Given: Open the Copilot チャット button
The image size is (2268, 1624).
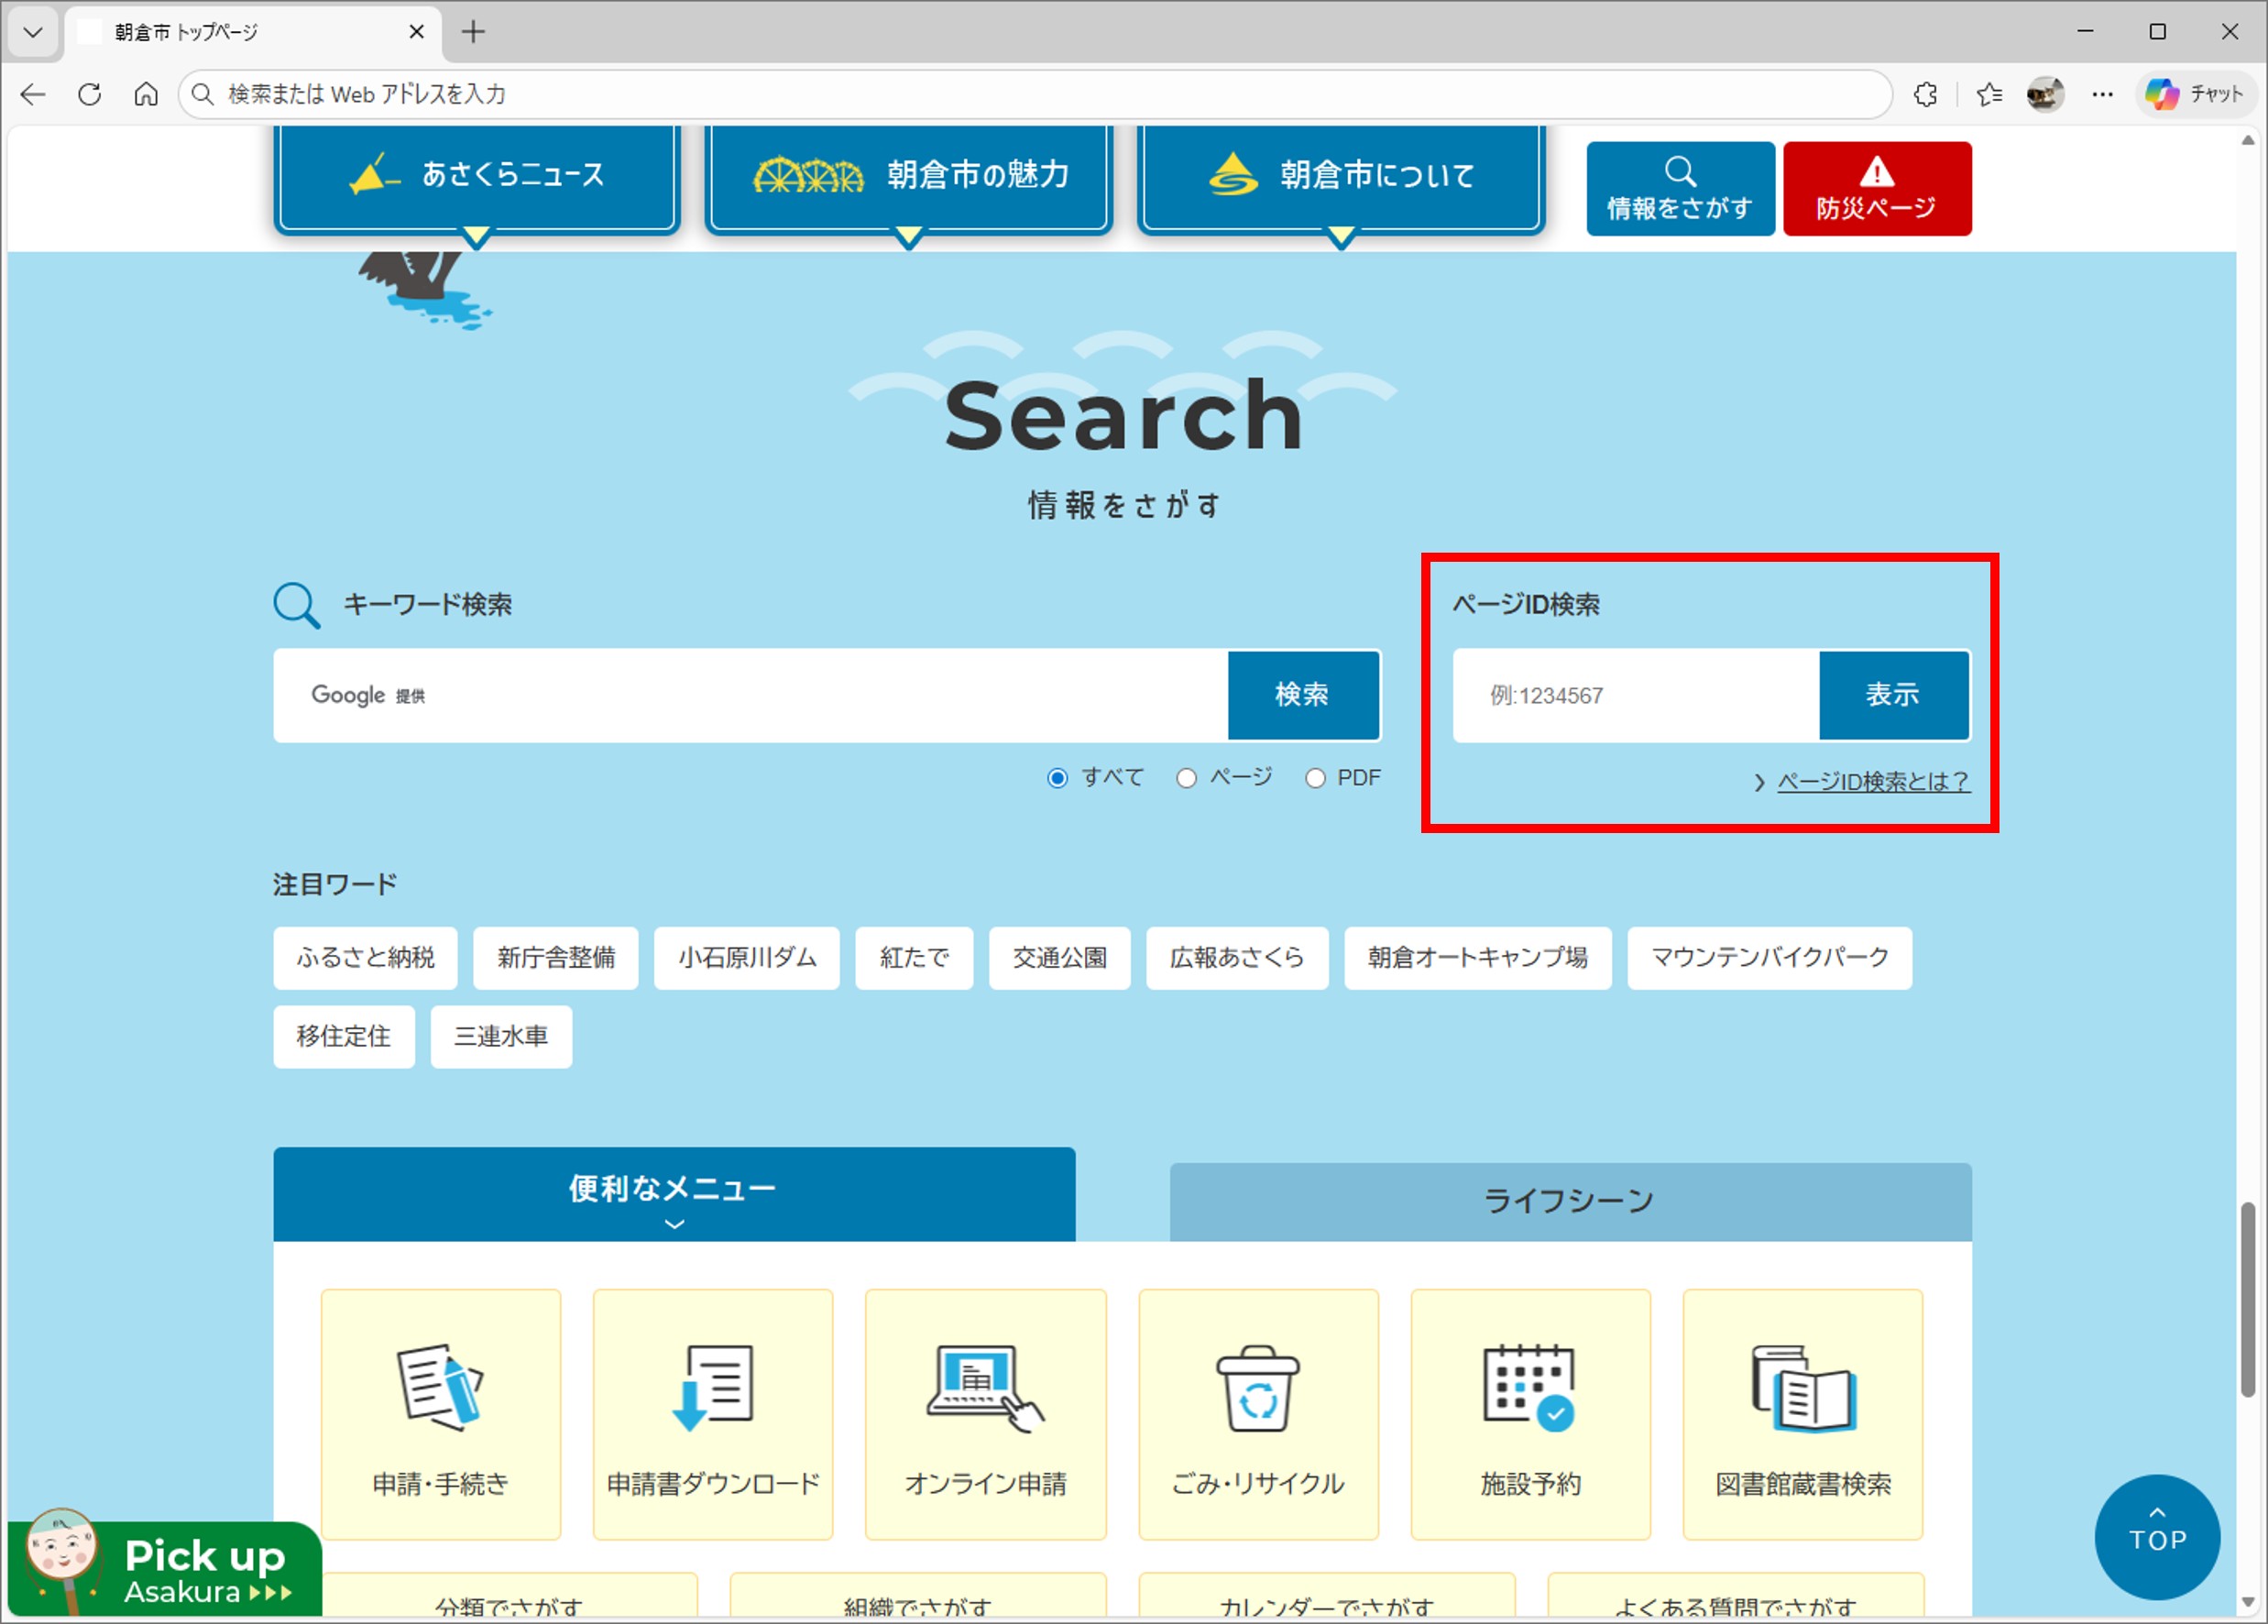Looking at the screenshot, I should (x=2195, y=94).
